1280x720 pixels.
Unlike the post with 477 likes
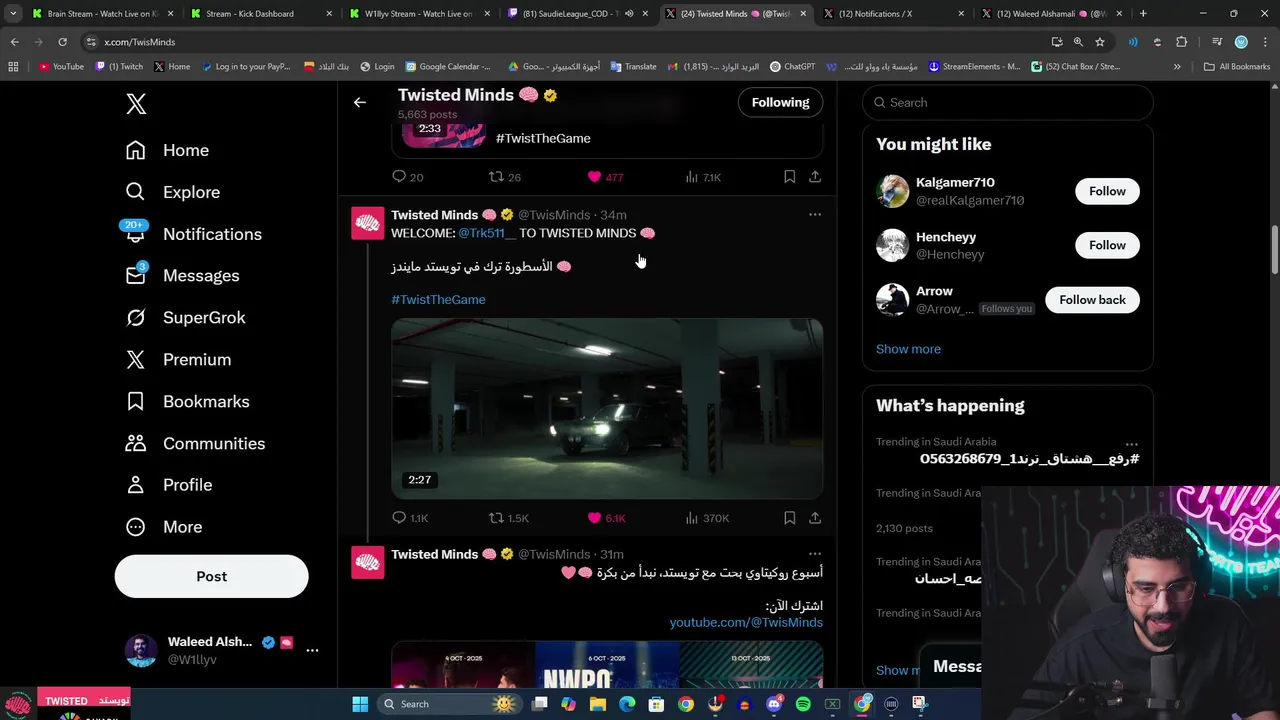click(x=605, y=177)
